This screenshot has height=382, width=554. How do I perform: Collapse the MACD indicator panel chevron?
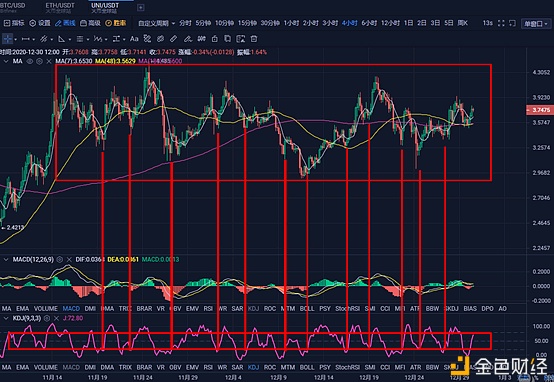coord(6,260)
